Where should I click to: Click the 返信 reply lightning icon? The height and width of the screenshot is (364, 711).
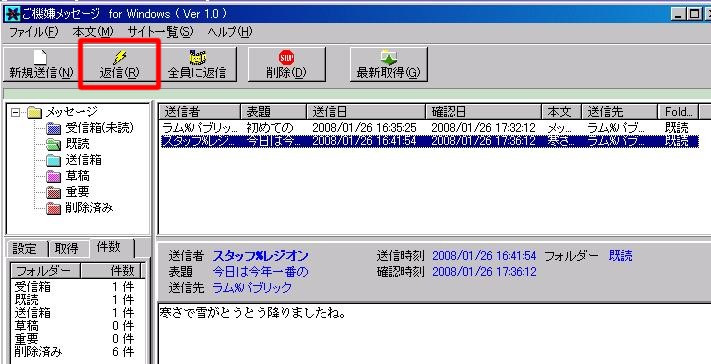coord(120,57)
